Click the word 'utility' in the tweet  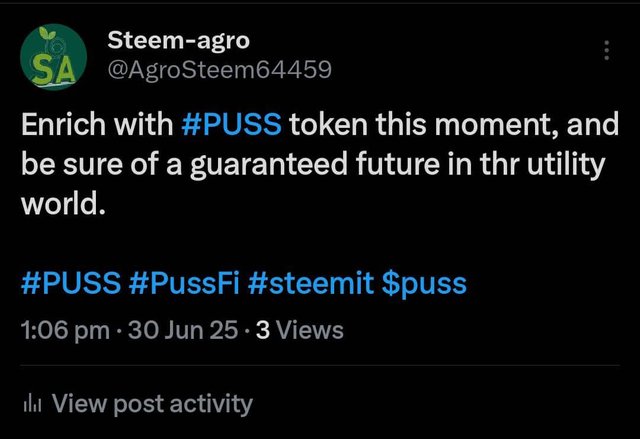pos(566,164)
